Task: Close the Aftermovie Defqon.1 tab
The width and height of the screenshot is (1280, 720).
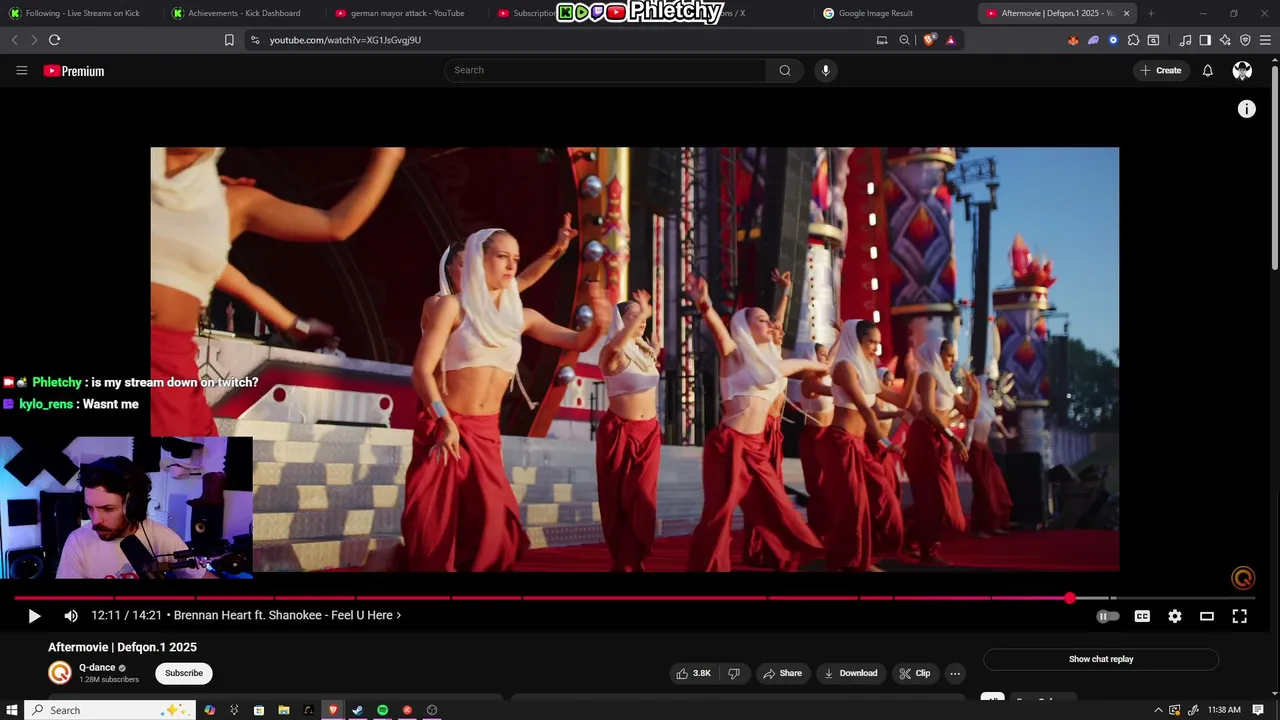Action: pyautogui.click(x=1126, y=13)
